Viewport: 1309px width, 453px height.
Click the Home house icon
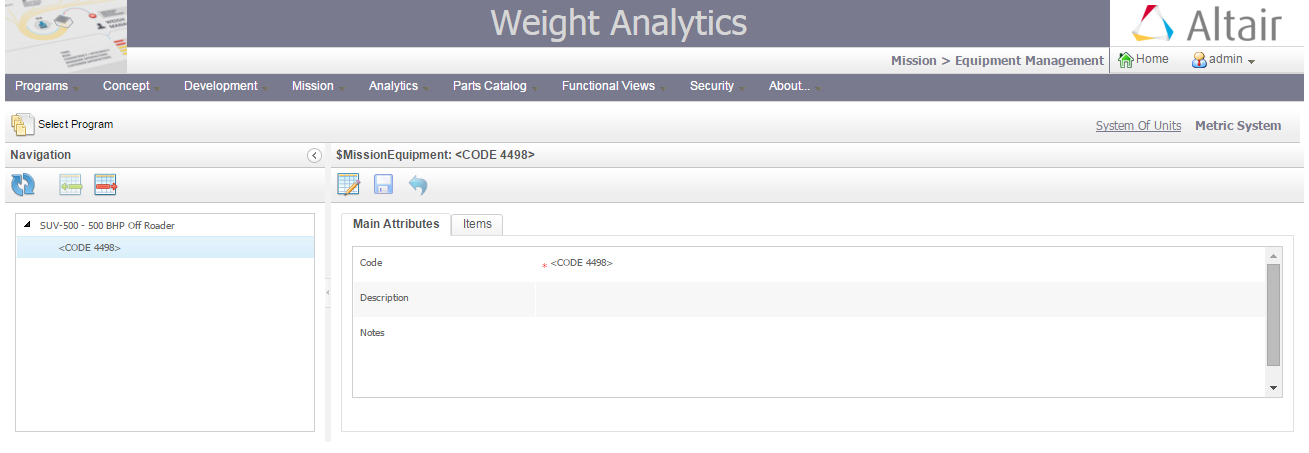click(1126, 60)
